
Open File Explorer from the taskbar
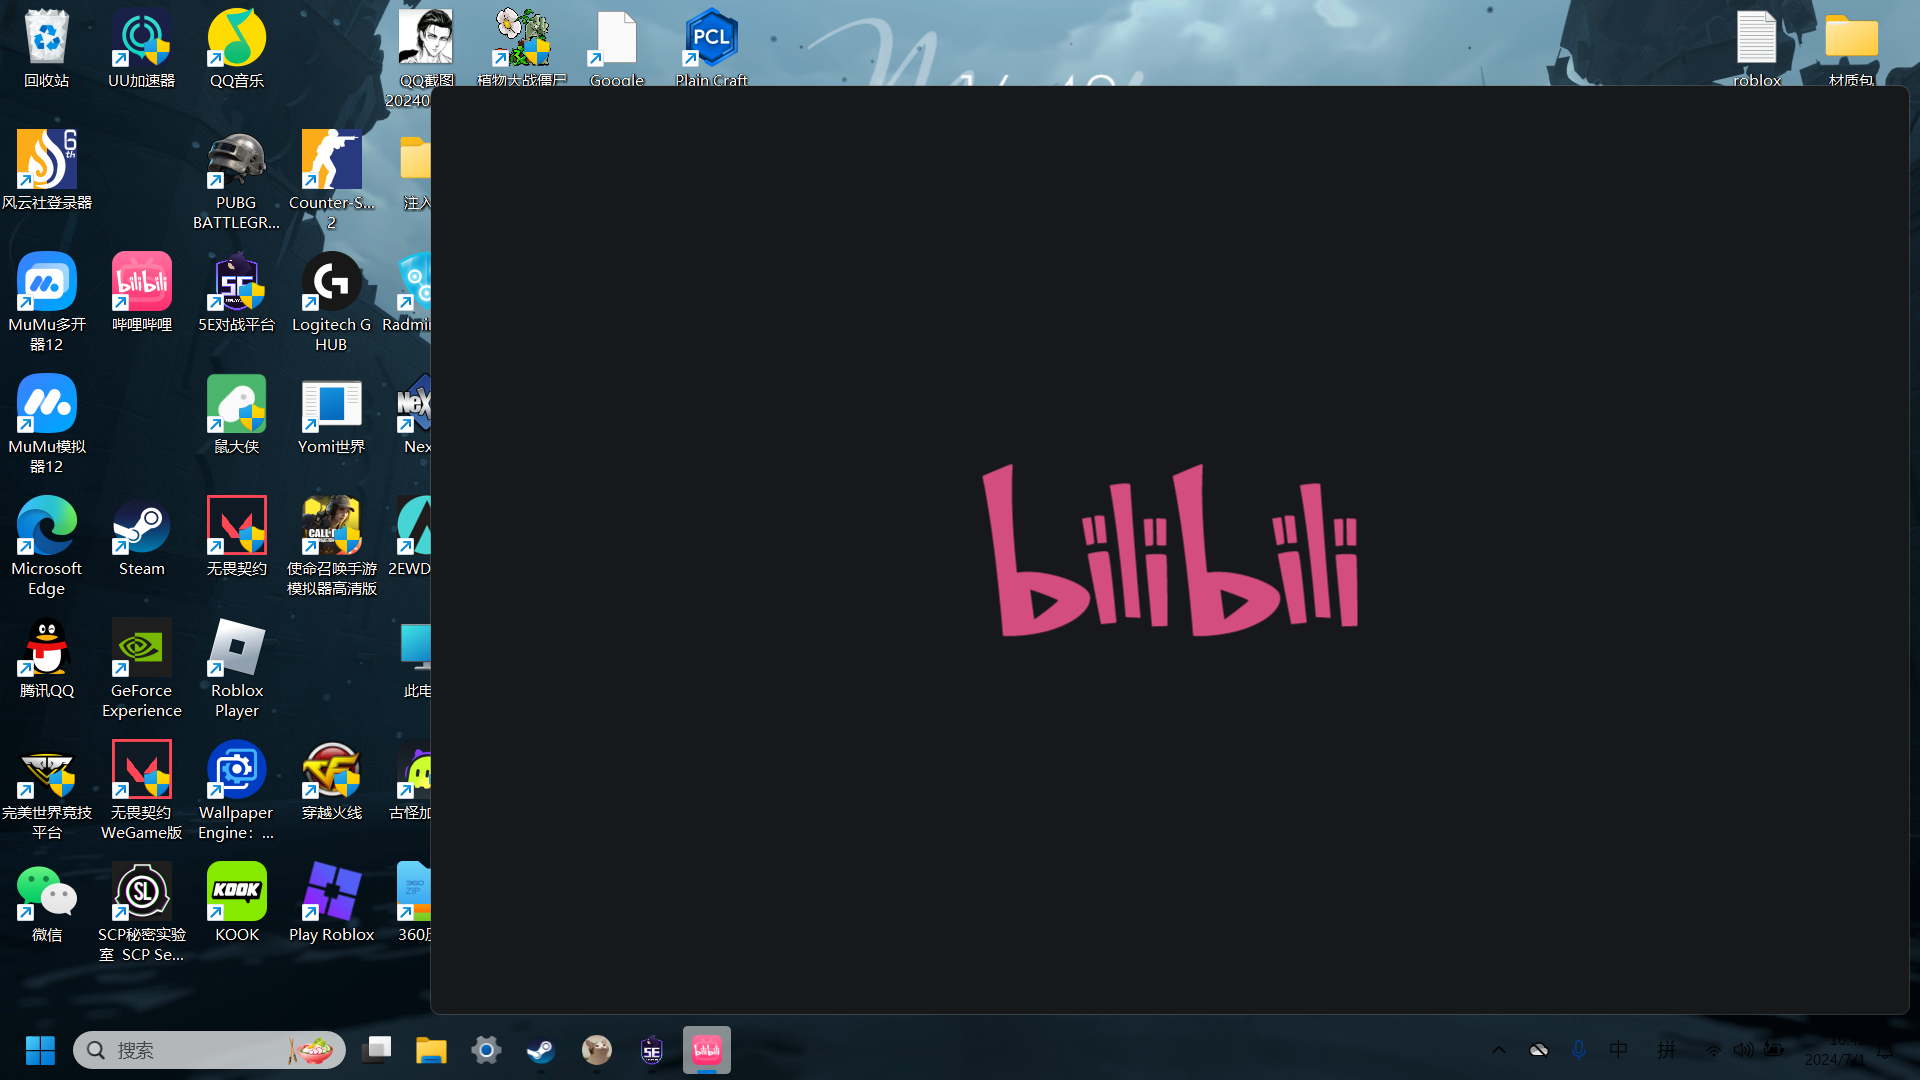point(431,1050)
